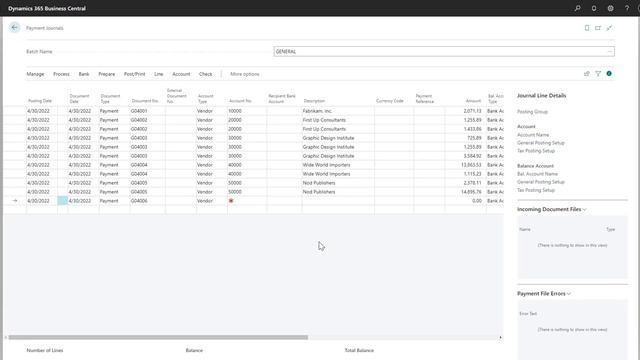This screenshot has width=640, height=360.
Task: Toggle the FactBox information icon
Action: click(x=609, y=73)
